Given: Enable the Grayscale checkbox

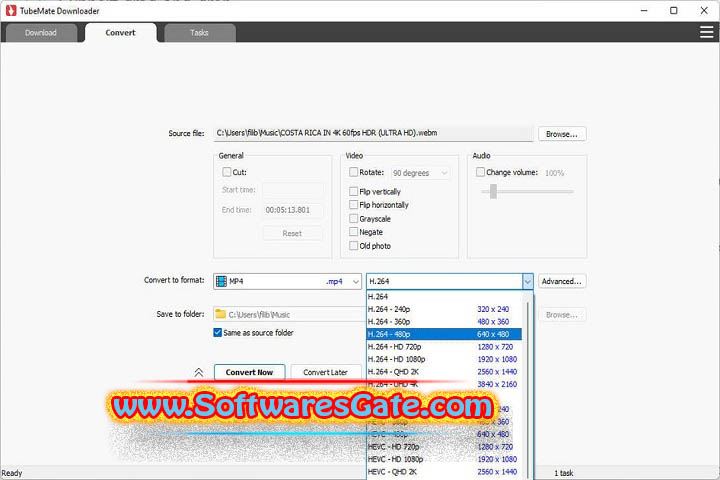Looking at the screenshot, I should pos(354,218).
